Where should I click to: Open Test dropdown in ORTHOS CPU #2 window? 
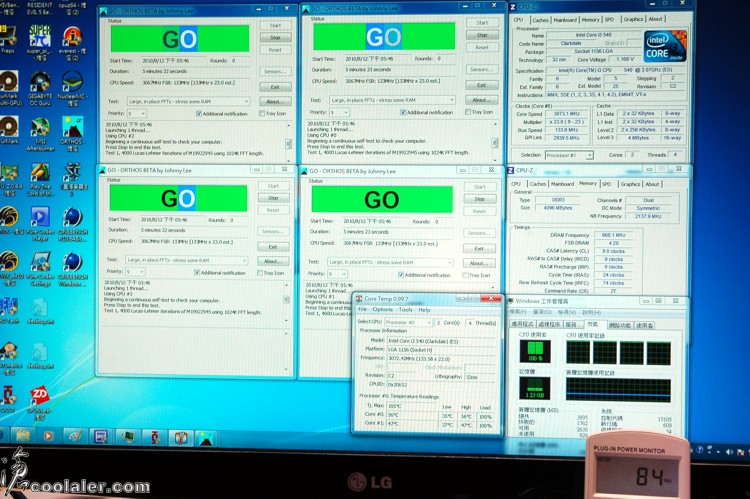pos(188,101)
